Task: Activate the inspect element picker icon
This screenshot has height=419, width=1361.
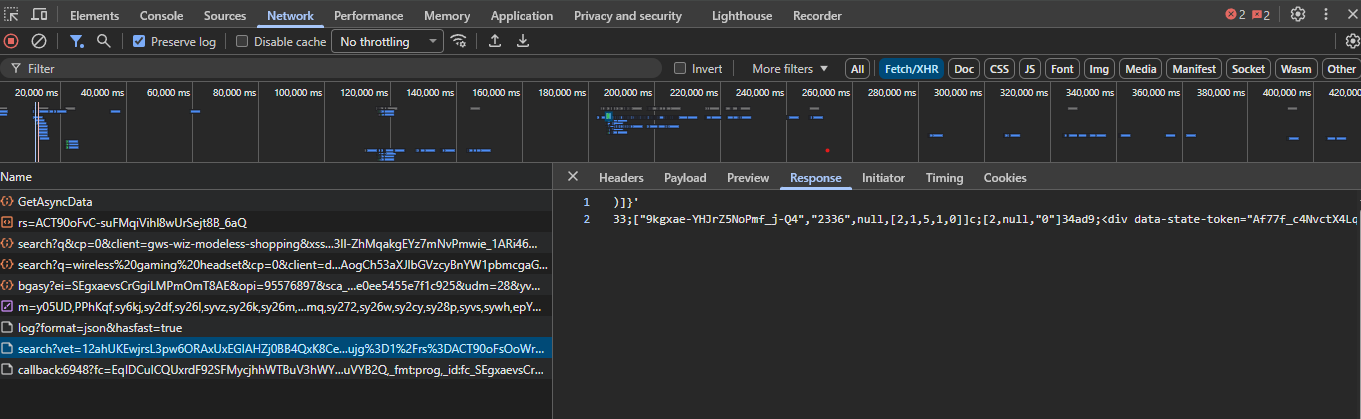Action: 11,15
